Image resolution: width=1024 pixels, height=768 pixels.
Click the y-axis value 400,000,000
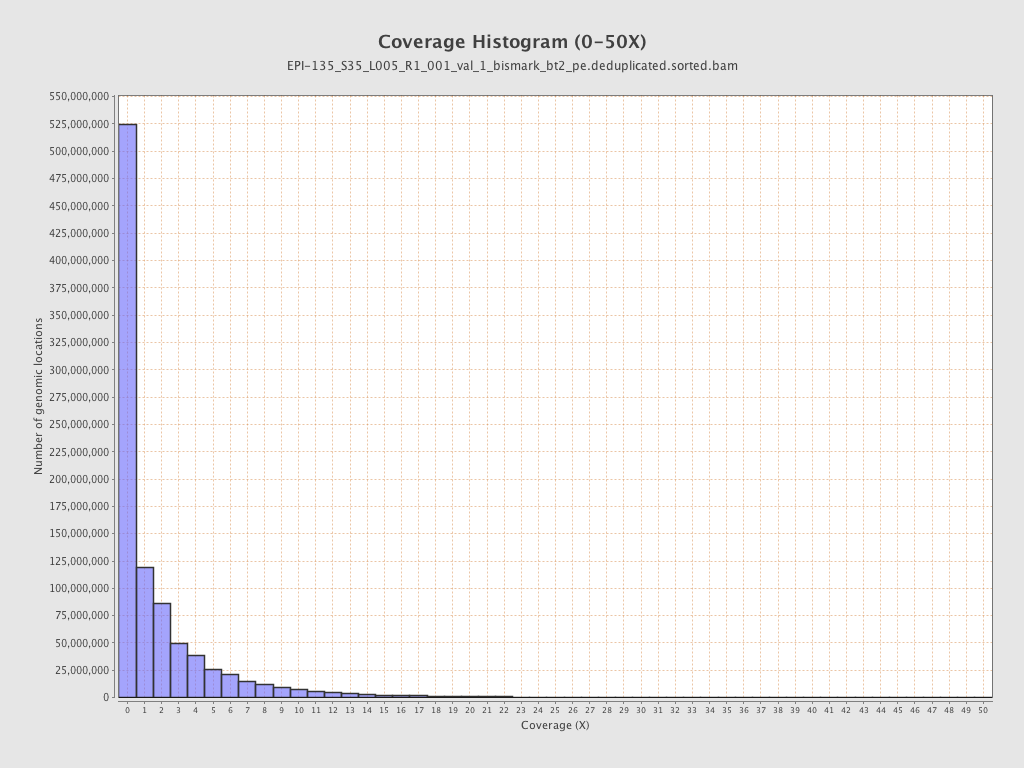click(79, 260)
